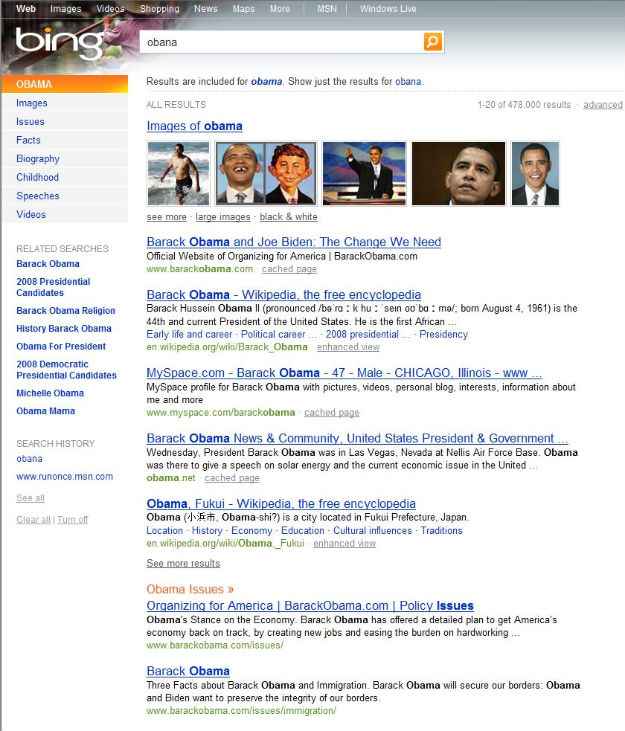This screenshot has width=625, height=731.
Task: Search related '2008 Presidential Candidates'
Action: 53,287
